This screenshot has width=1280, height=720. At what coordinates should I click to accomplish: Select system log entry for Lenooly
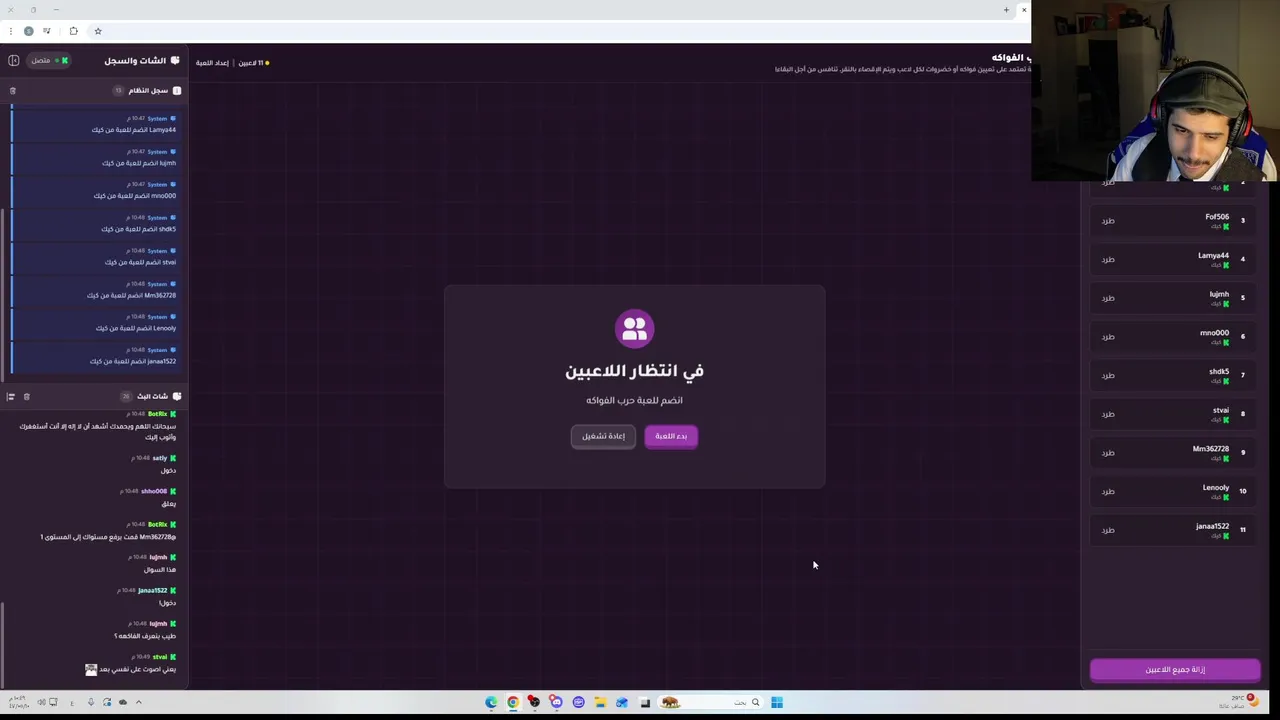96,322
